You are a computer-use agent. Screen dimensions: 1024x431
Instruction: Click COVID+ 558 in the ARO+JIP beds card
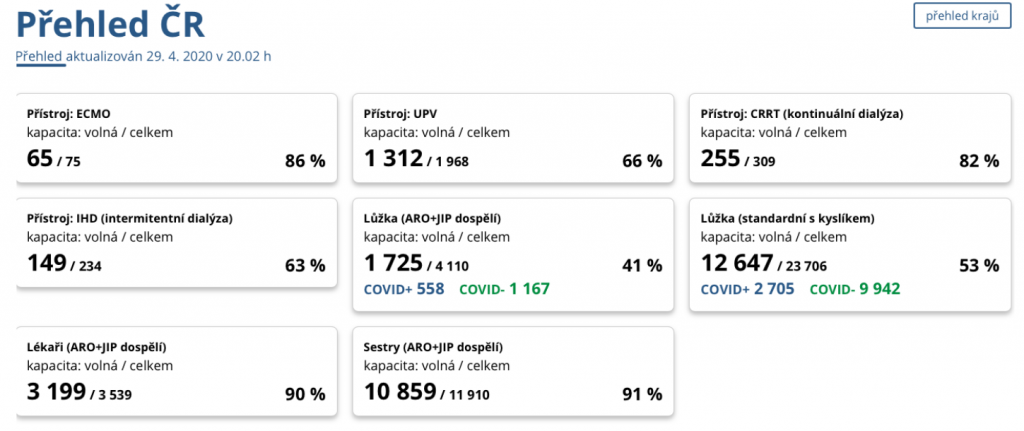click(404, 289)
